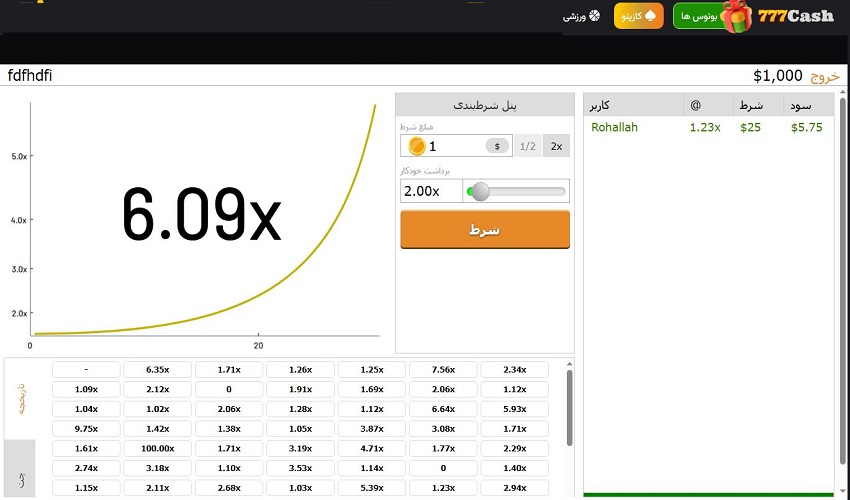
Task: Click the 9.75x history entry
Action: point(86,428)
